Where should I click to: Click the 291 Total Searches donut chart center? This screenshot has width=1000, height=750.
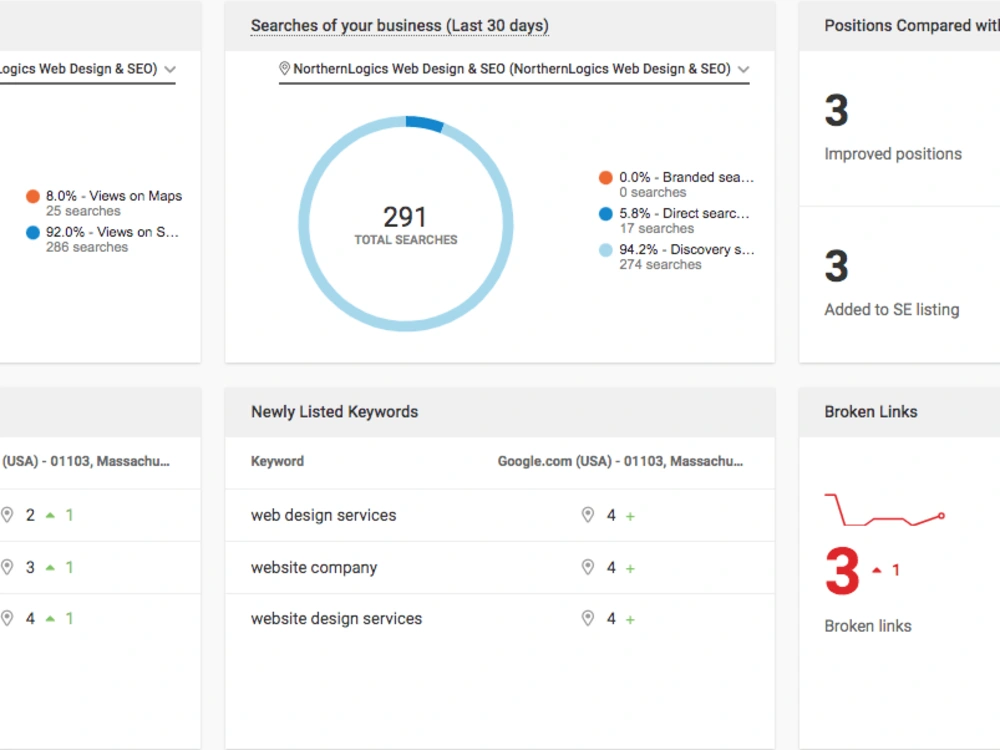pyautogui.click(x=406, y=224)
